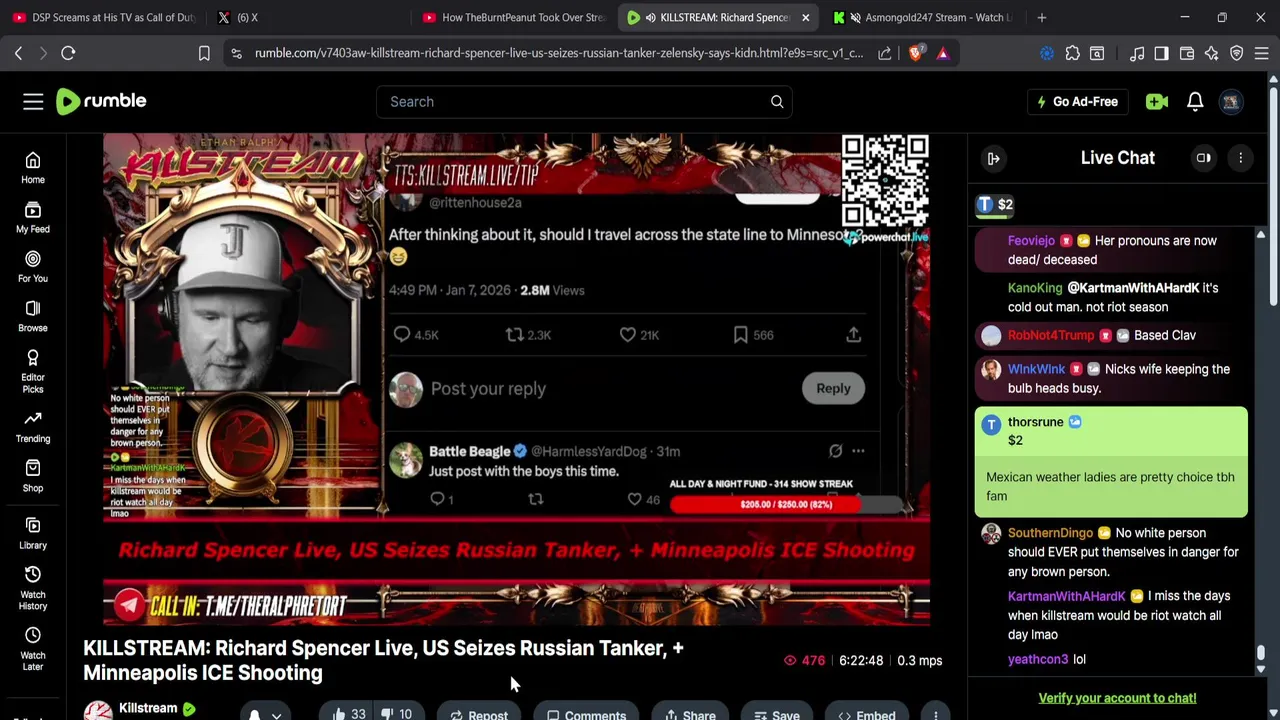Image resolution: width=1280 pixels, height=720 pixels.
Task: Open Brave Leo AI sparkle icon
Action: (x=1211, y=53)
